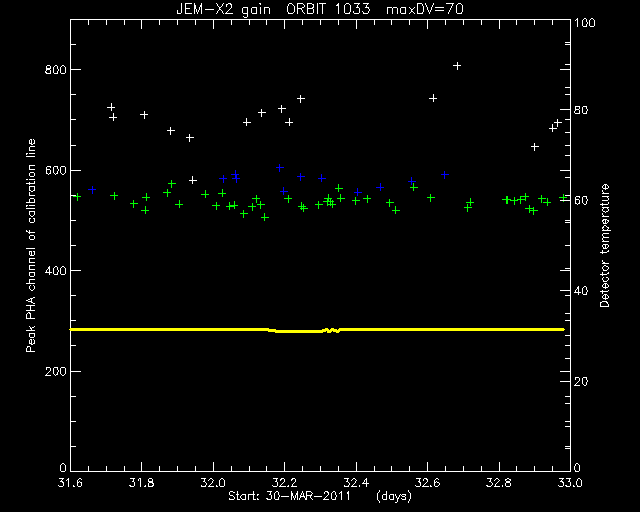Screen dimensions: 640x512
Task: Click the highest blue cross near 600
Action: point(280,168)
